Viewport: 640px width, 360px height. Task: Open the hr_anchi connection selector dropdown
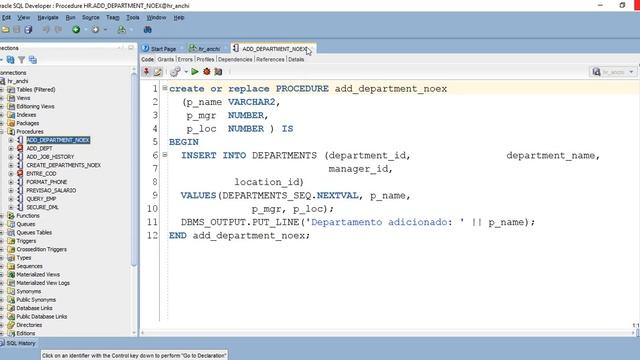click(x=631, y=72)
